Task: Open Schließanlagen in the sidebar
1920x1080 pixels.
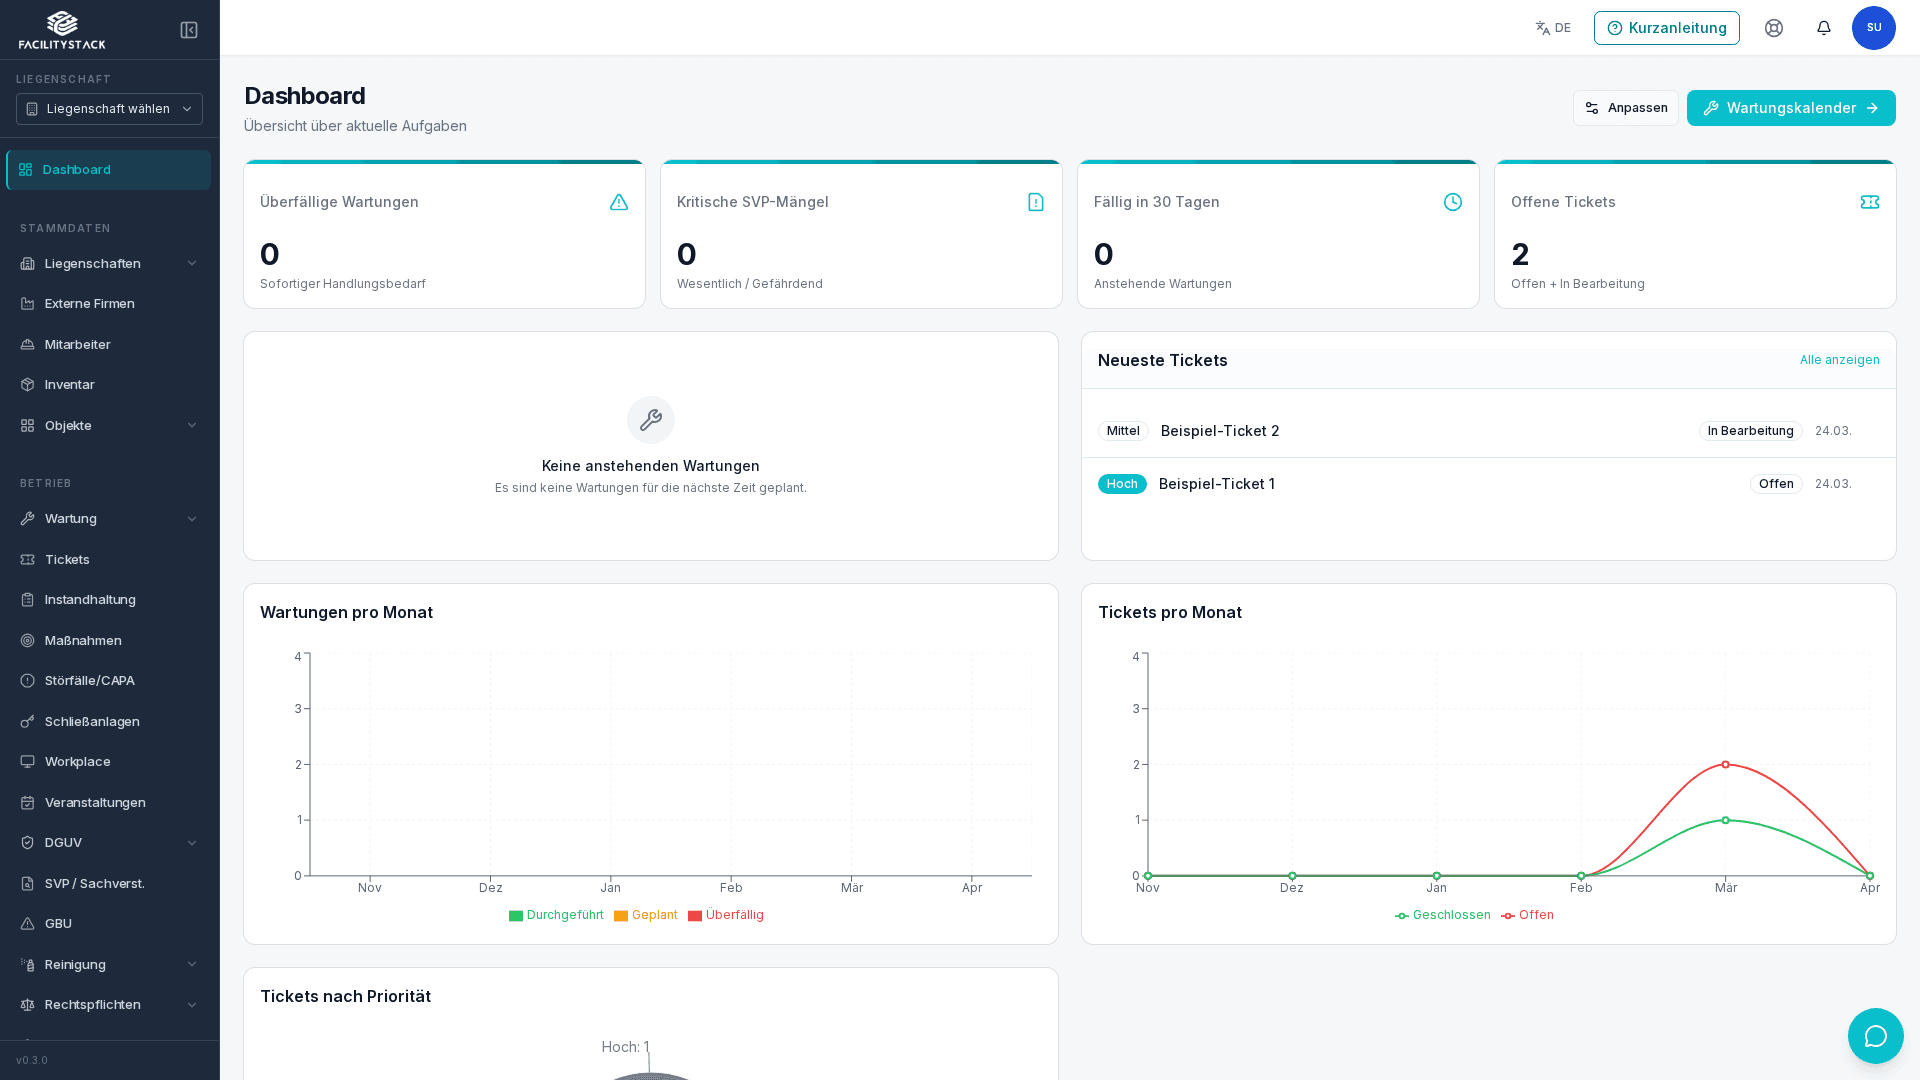Action: point(109,721)
